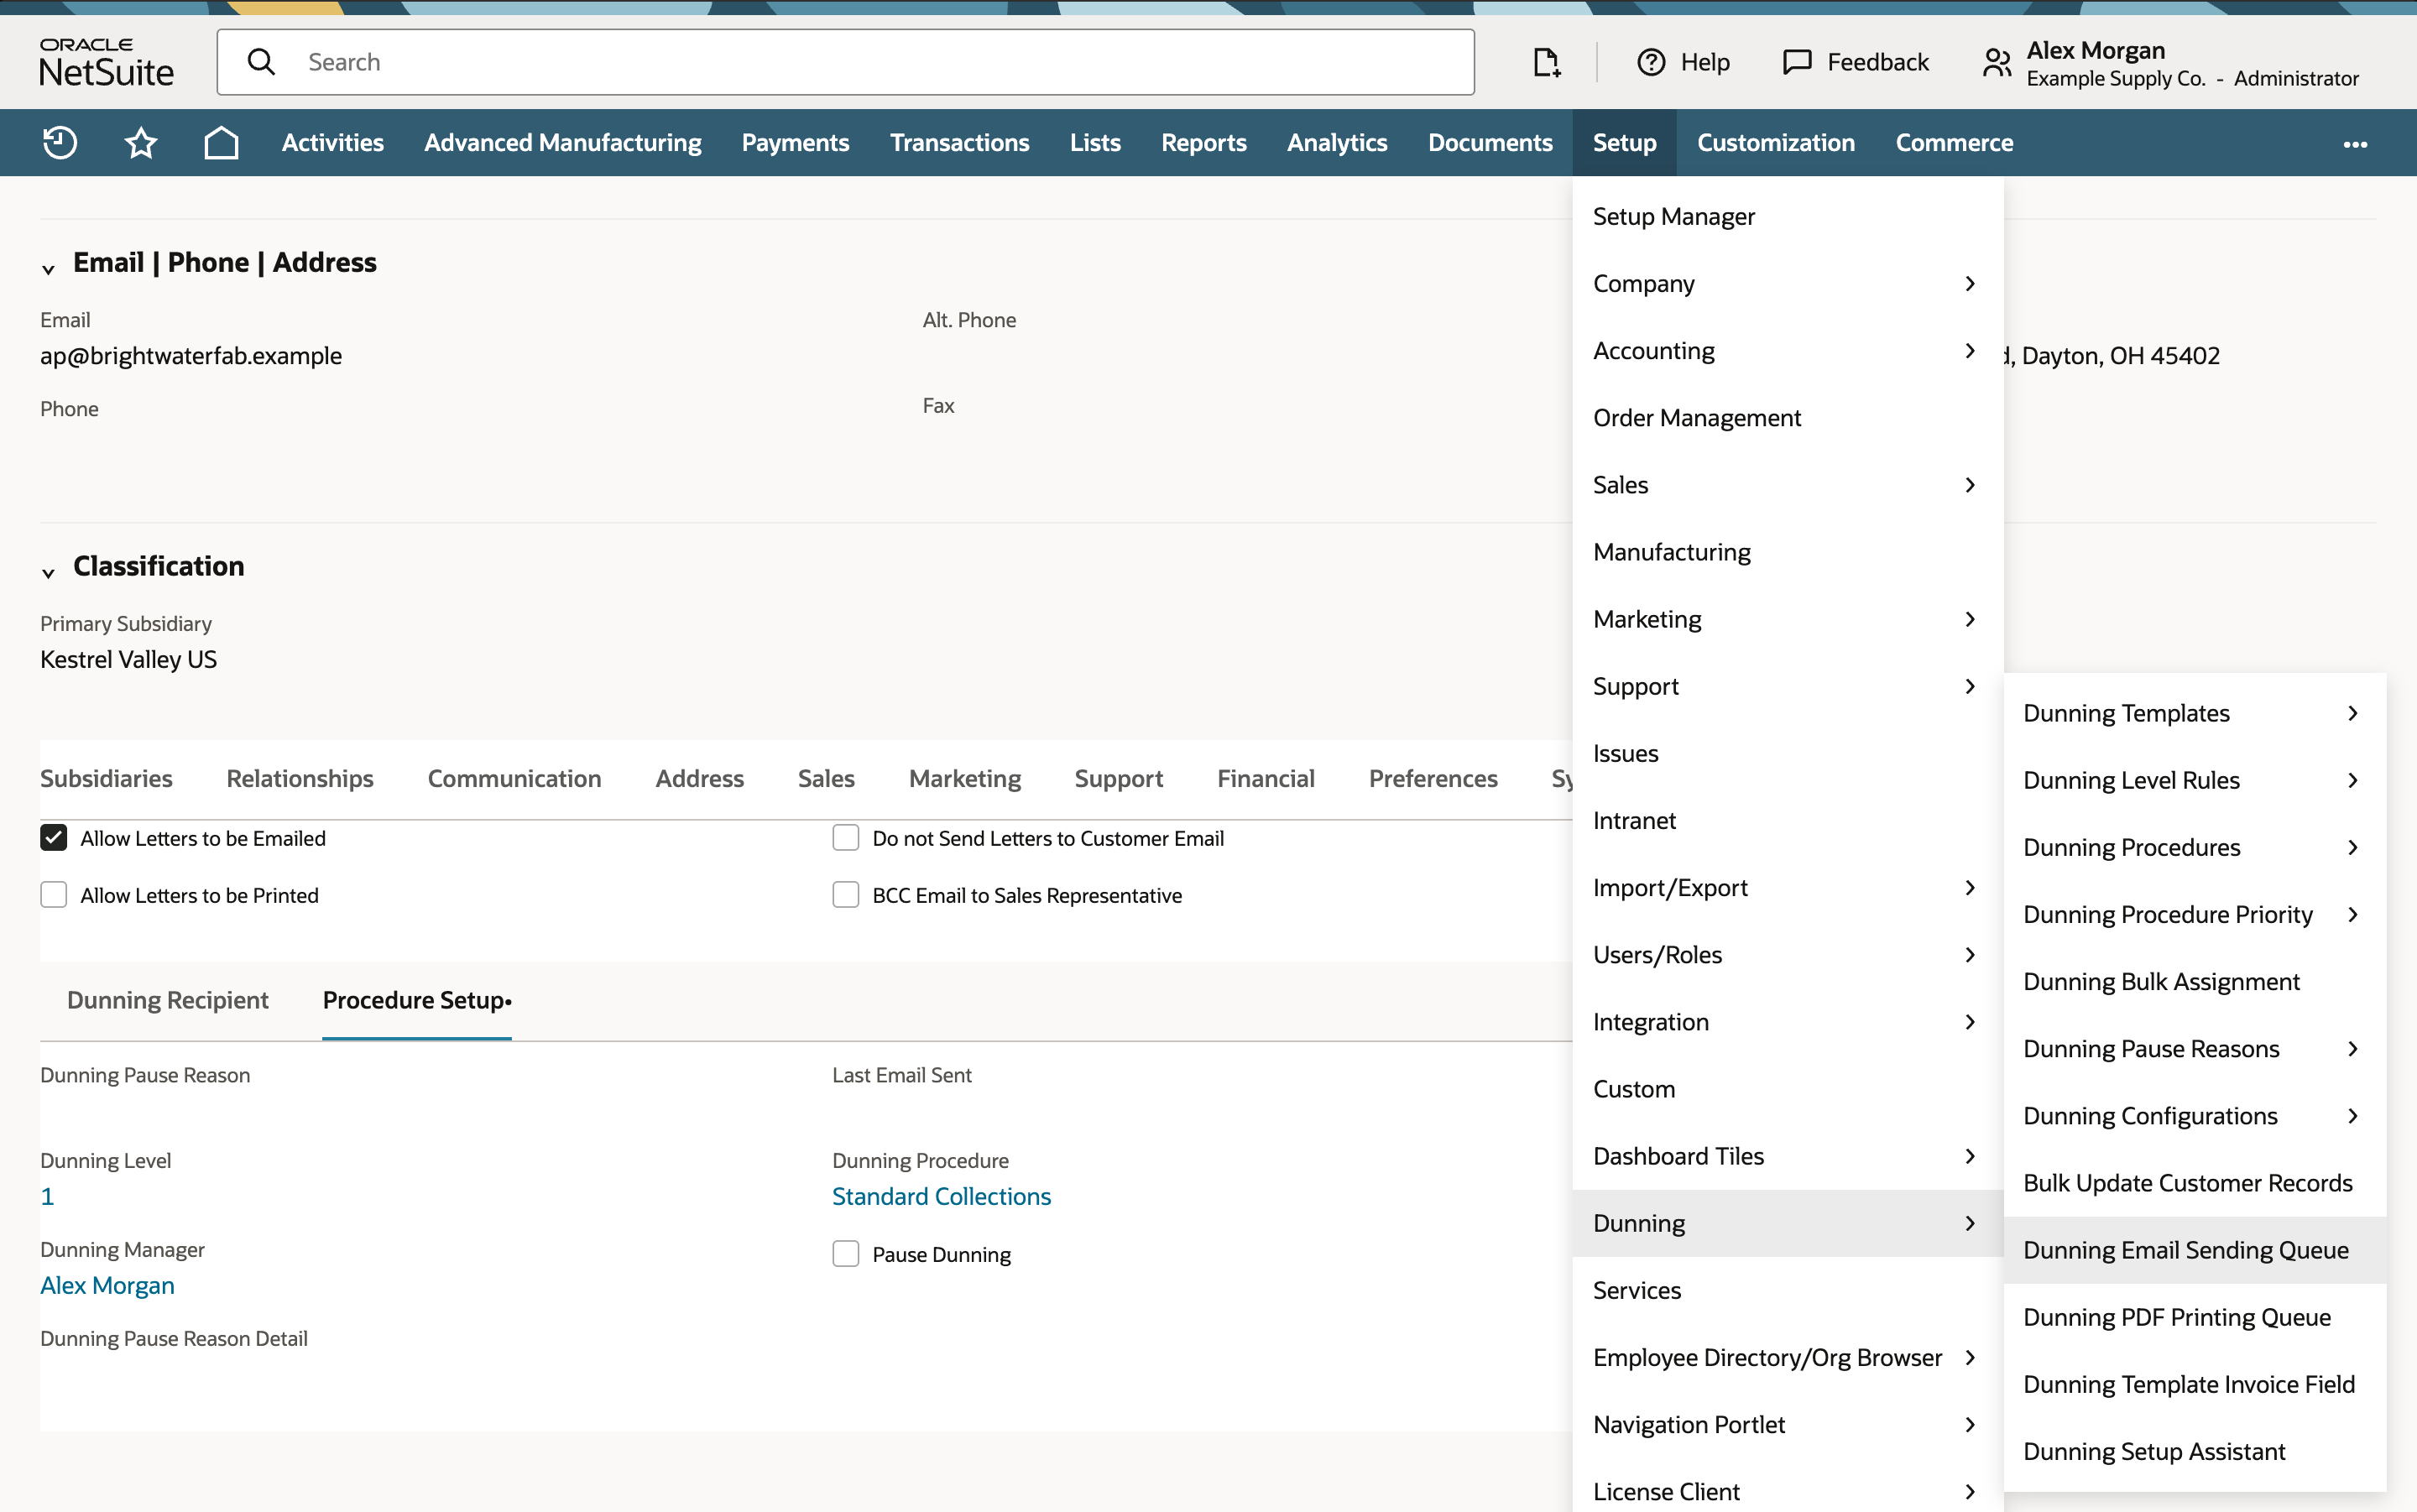Viewport: 2417px width, 1512px height.
Task: Expand Dunning Pause Reasons submenu
Action: tap(2194, 1048)
